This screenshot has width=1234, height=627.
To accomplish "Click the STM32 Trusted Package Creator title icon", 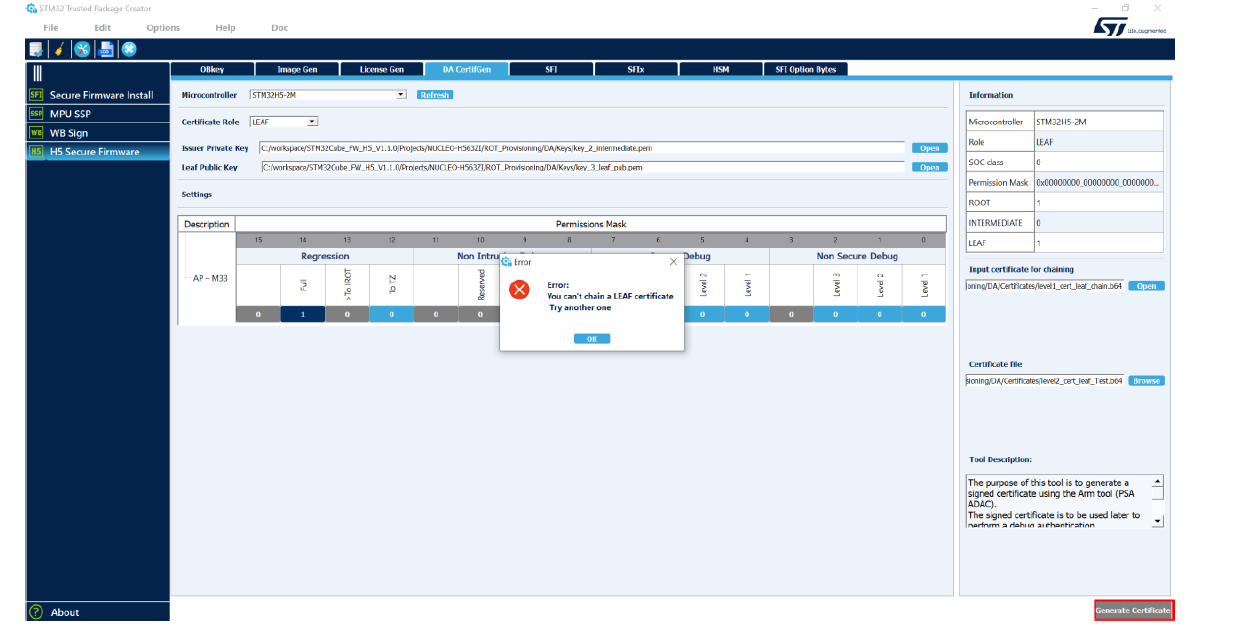I will pyautogui.click(x=31, y=8).
